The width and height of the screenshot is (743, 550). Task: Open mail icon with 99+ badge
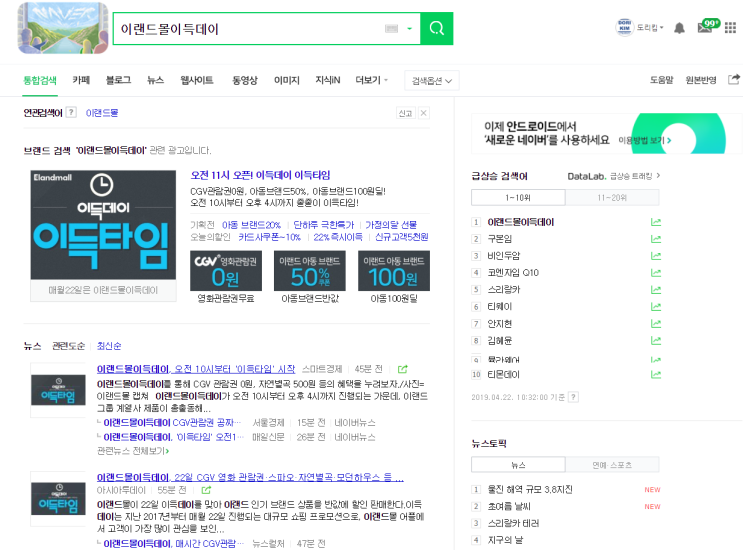click(x=708, y=27)
